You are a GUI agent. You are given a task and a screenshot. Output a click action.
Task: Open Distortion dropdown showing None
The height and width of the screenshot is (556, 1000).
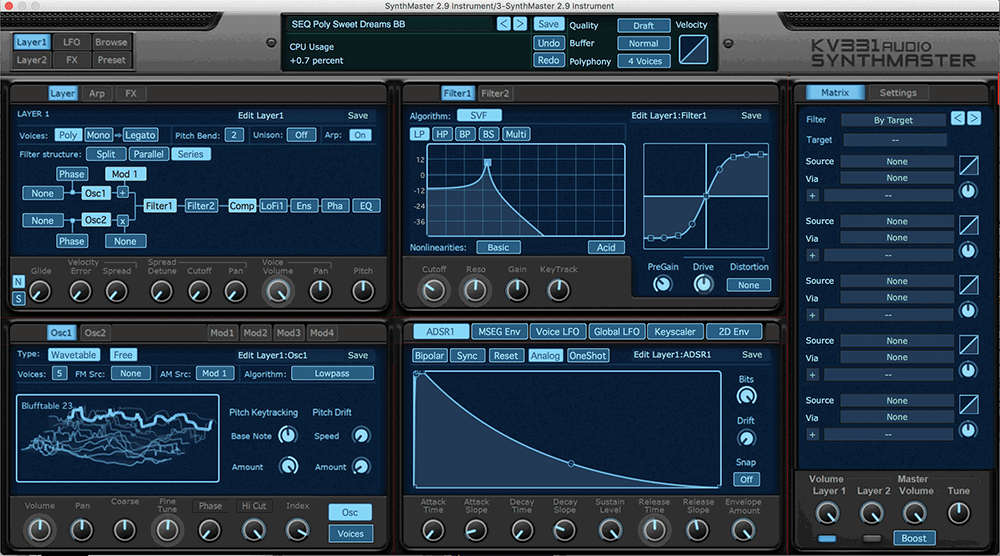(748, 285)
